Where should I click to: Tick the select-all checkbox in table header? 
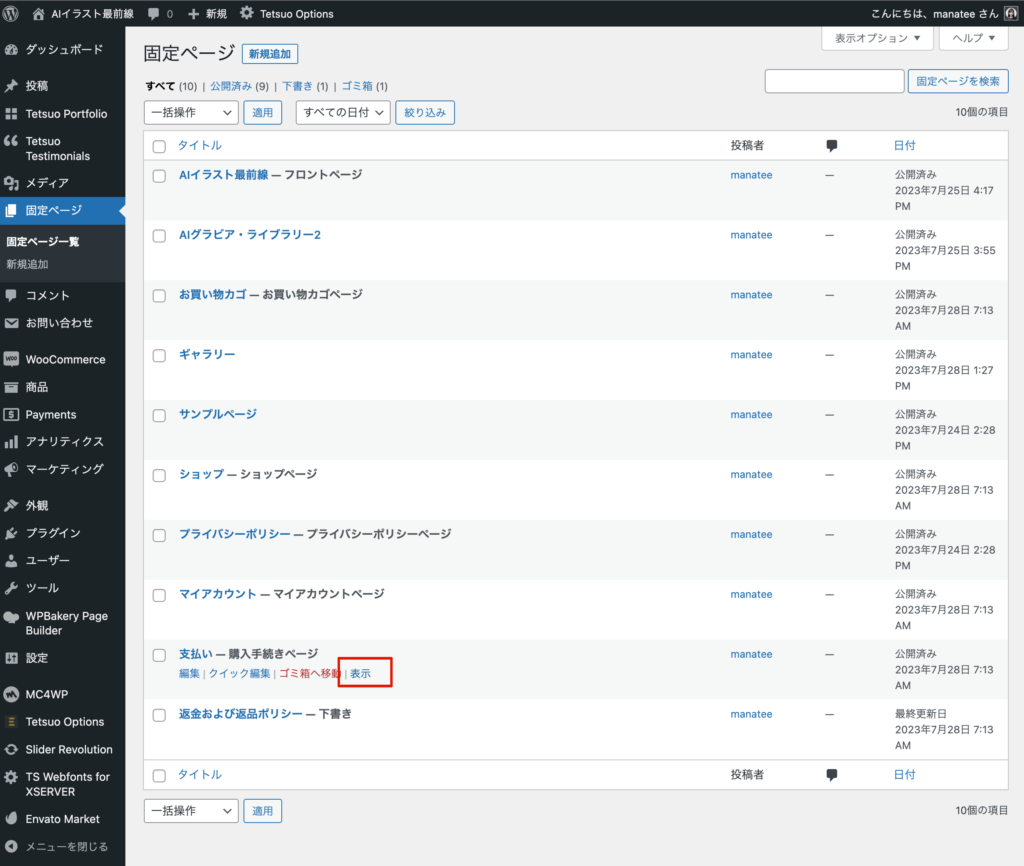(159, 146)
